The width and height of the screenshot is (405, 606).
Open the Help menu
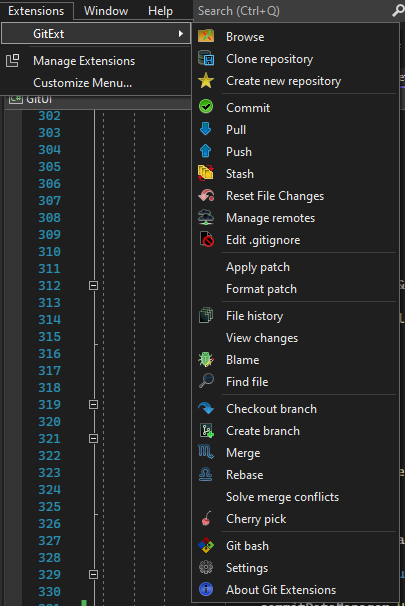(x=160, y=10)
